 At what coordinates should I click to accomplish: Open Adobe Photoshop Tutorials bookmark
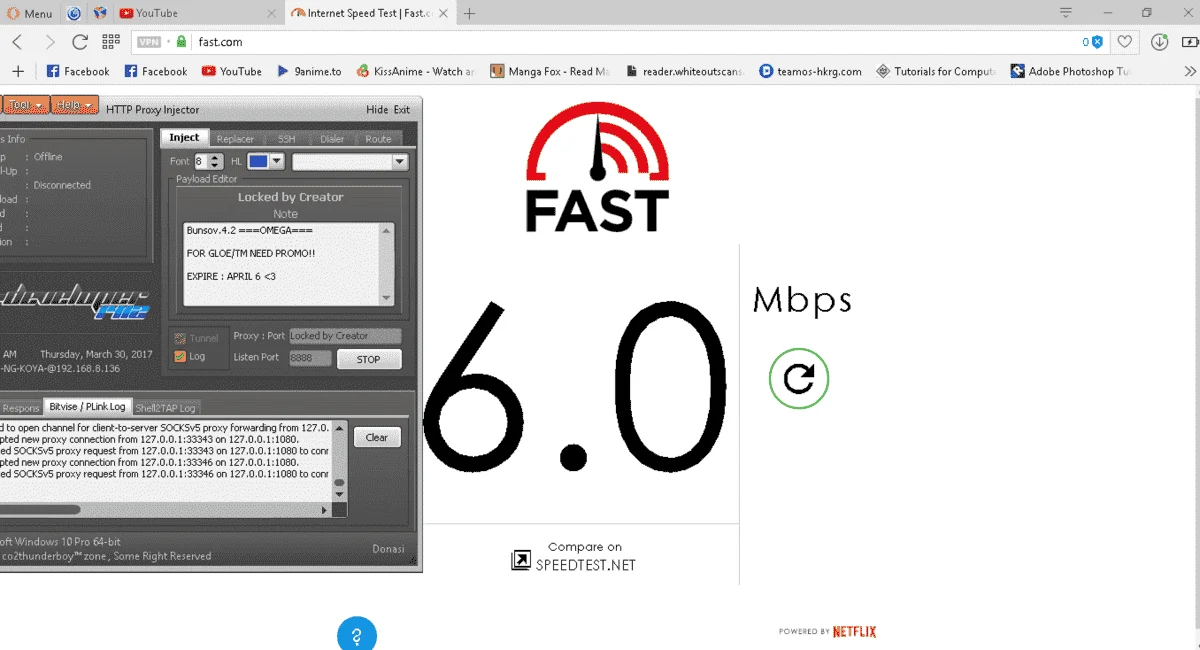[x=1071, y=71]
